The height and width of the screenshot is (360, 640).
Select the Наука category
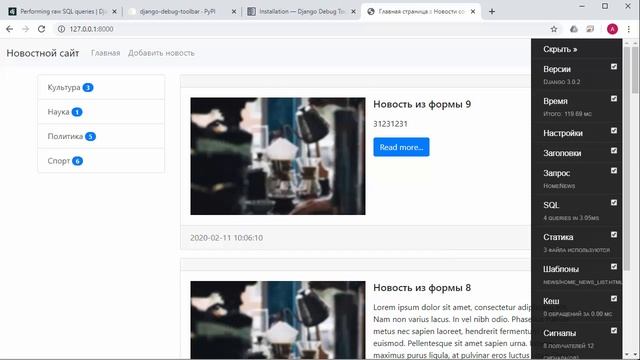click(x=101, y=112)
